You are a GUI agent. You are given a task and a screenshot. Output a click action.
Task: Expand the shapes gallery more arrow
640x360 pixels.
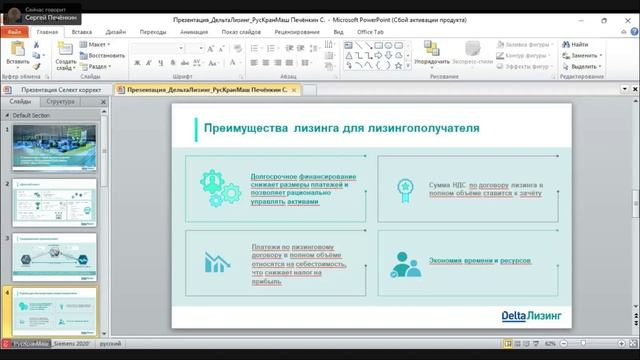(408, 66)
